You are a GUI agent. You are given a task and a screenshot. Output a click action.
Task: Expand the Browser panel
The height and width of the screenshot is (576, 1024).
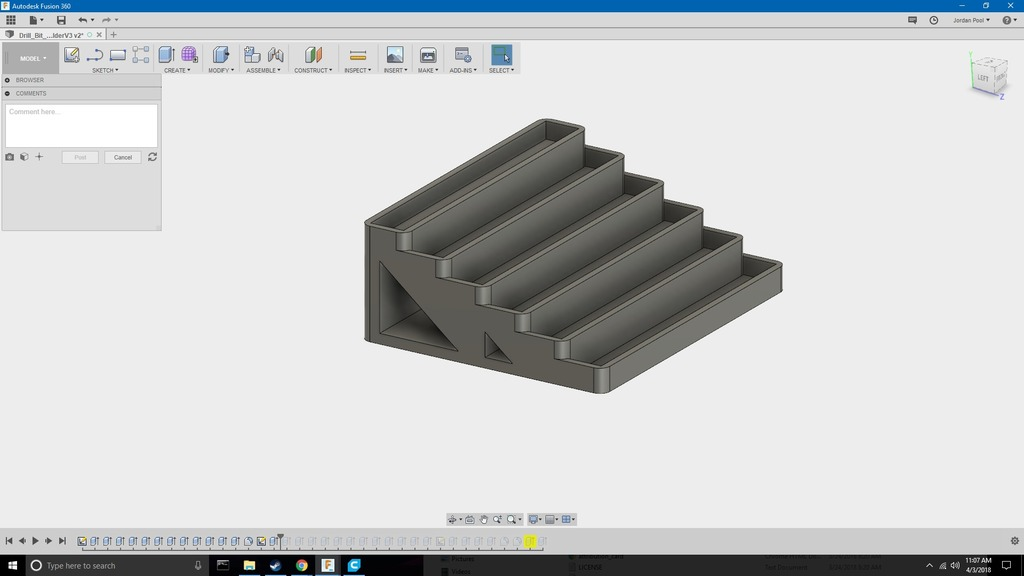point(7,80)
